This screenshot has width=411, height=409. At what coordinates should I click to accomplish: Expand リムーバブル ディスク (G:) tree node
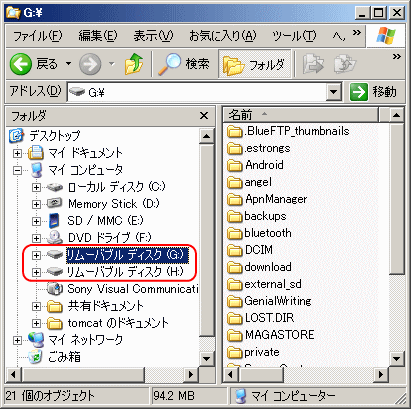pos(36,255)
